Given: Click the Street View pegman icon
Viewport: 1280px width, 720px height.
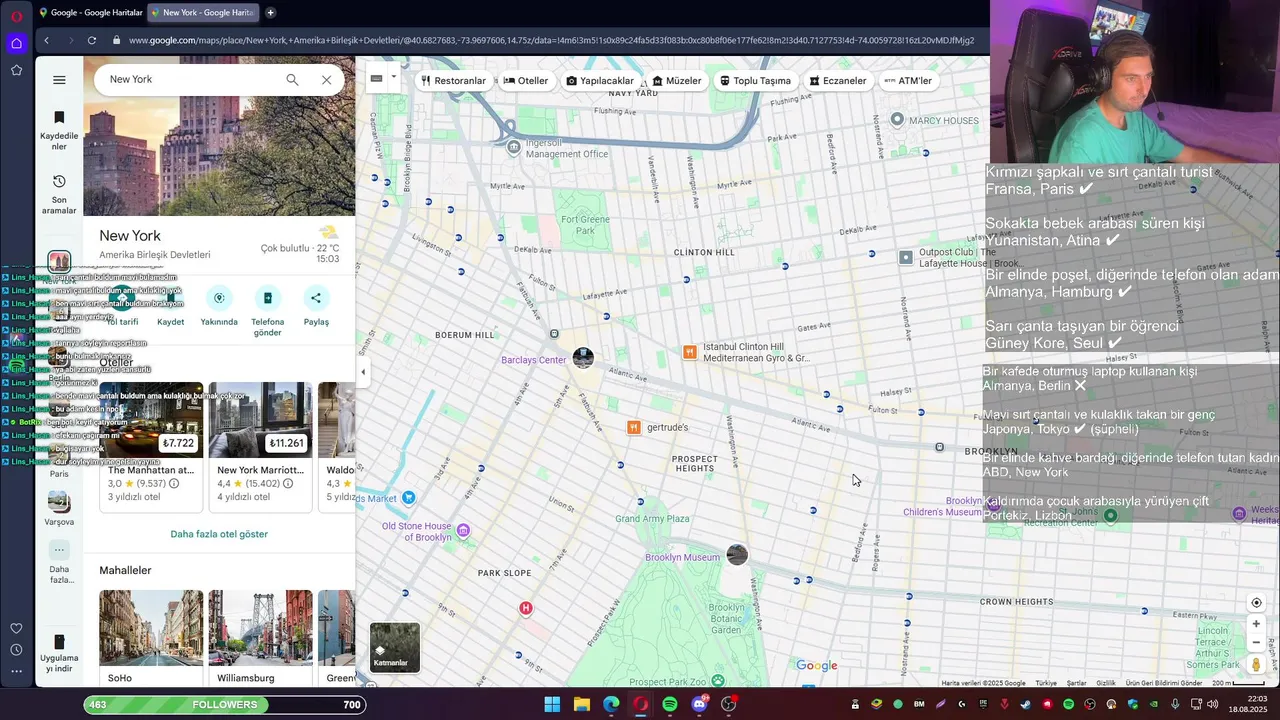Looking at the screenshot, I should pos(1257,665).
